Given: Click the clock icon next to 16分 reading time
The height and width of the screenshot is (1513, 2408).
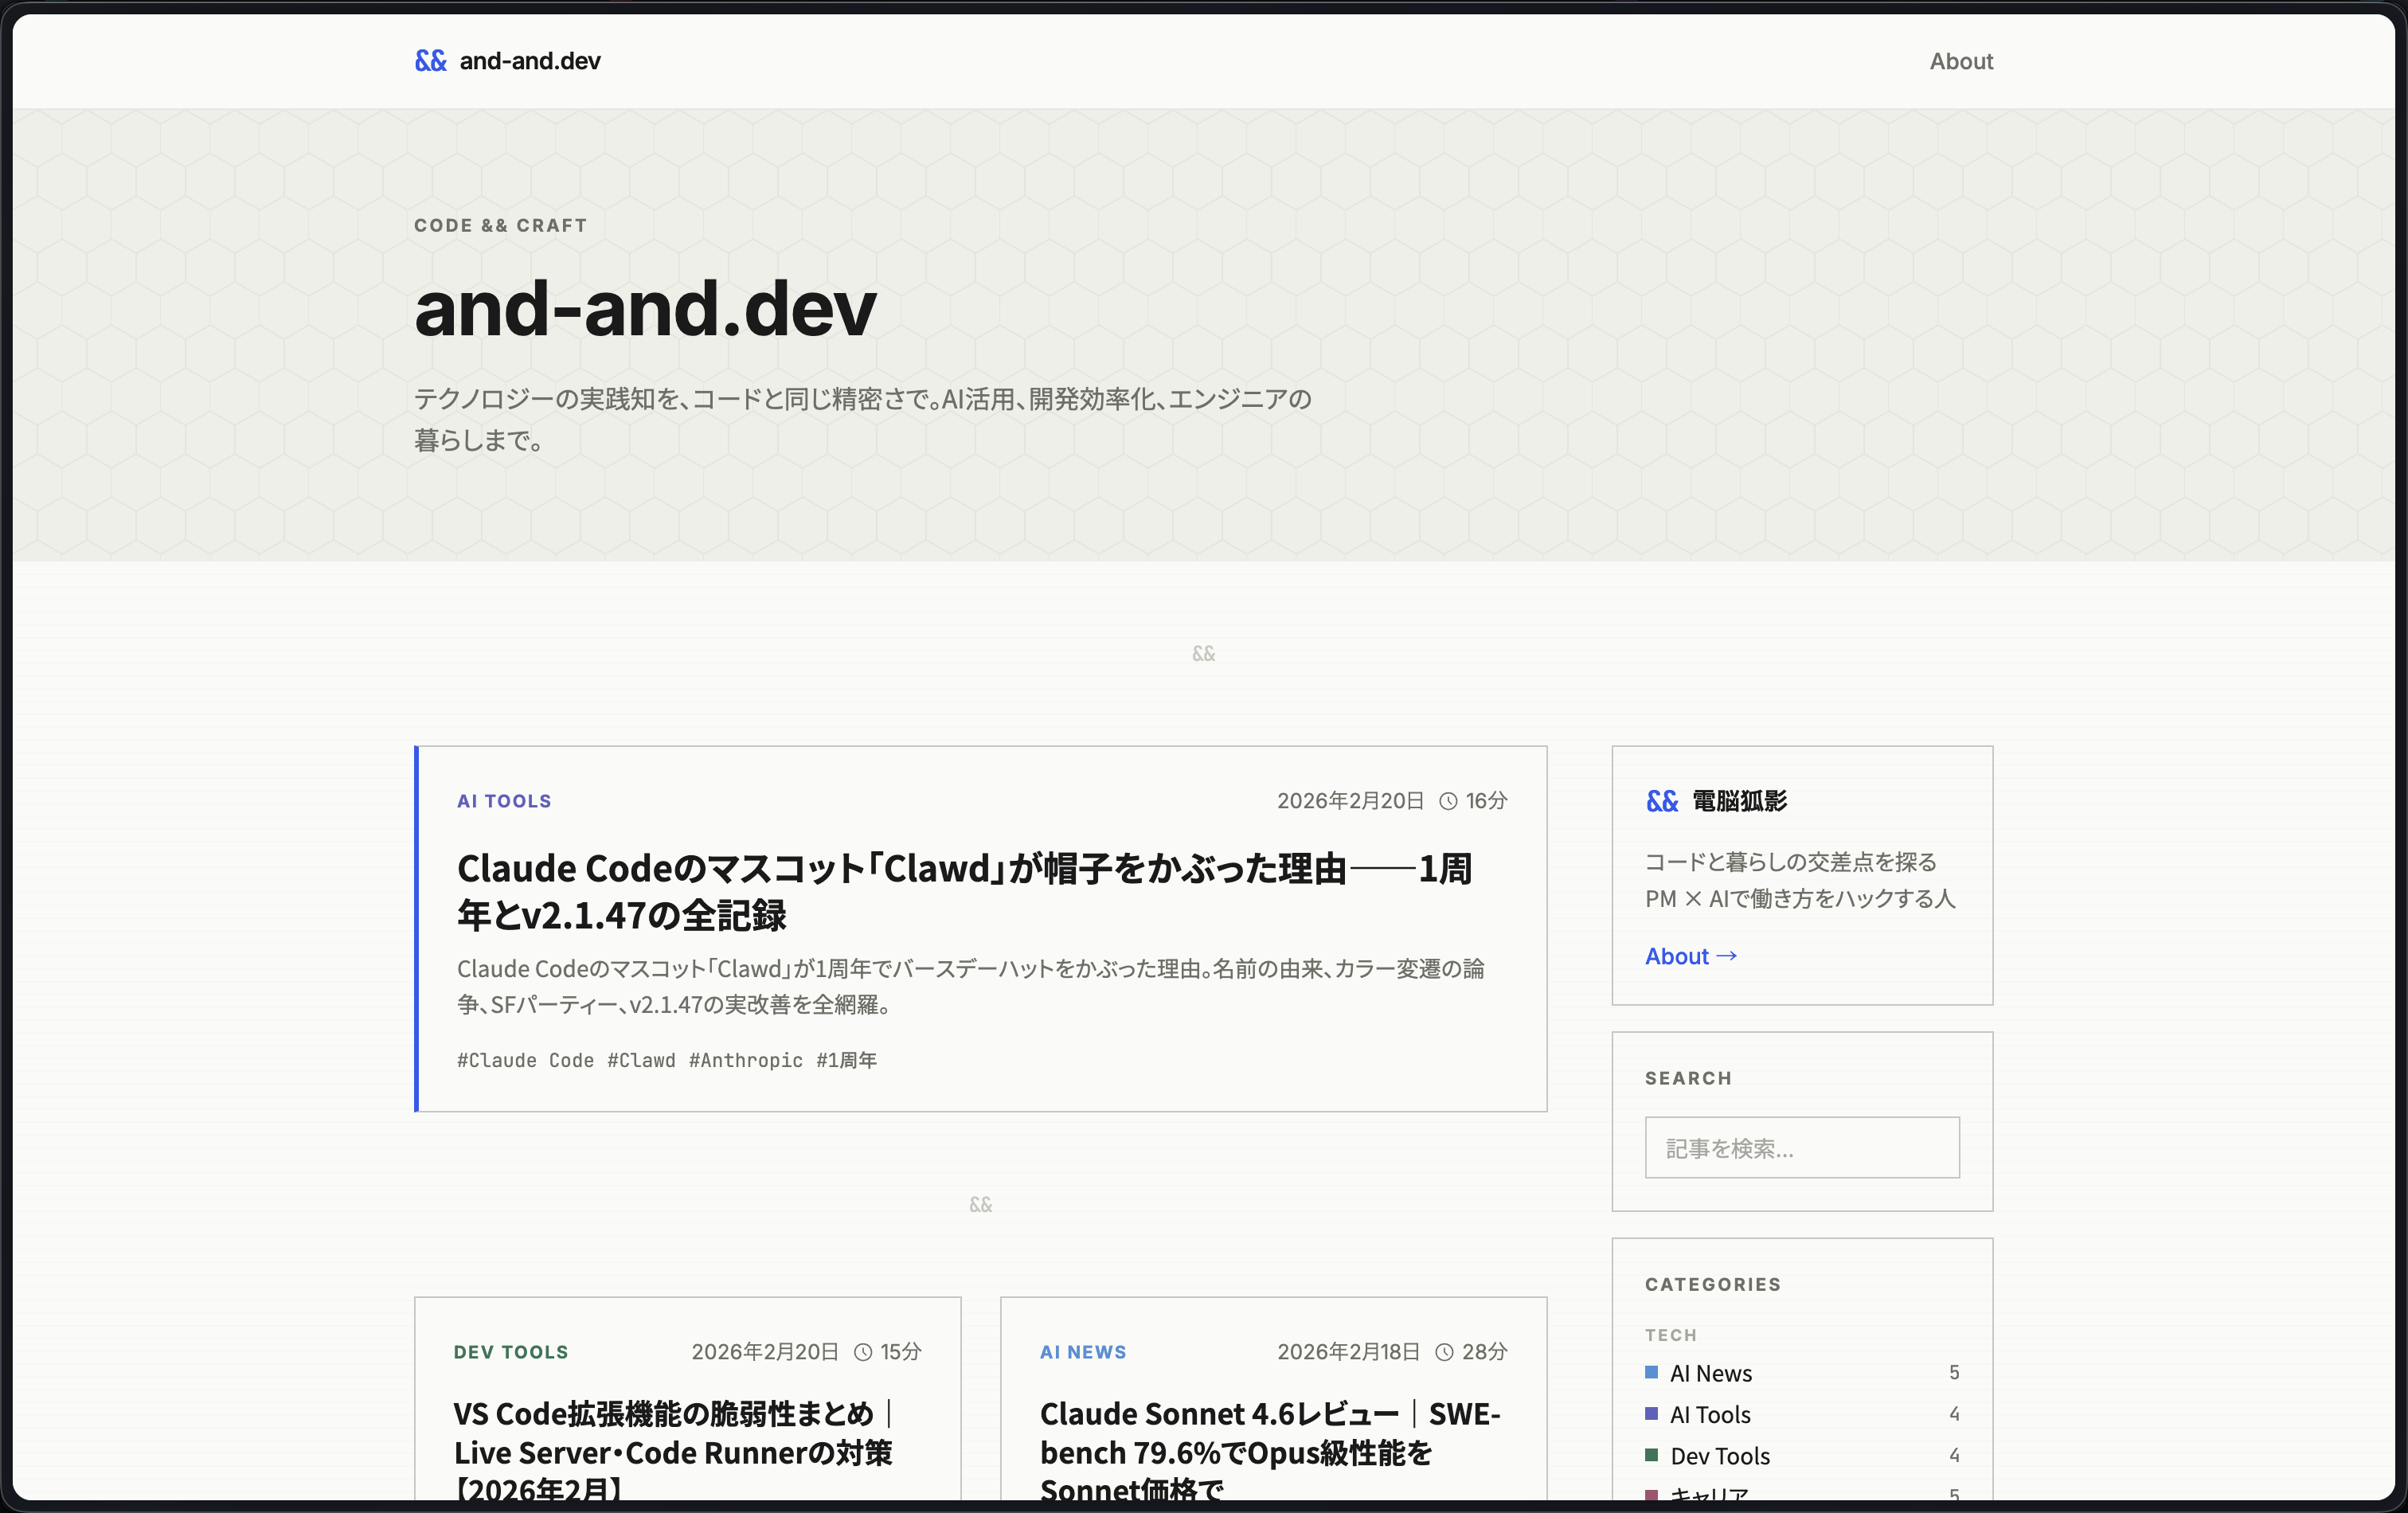Looking at the screenshot, I should 1446,800.
